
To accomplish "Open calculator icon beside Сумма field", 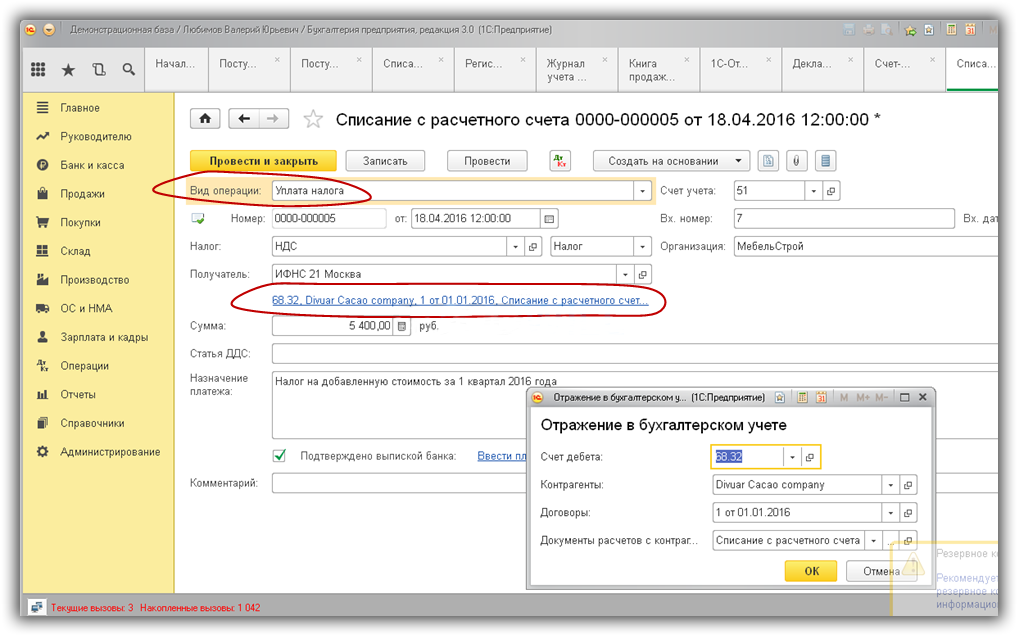I will tap(402, 326).
